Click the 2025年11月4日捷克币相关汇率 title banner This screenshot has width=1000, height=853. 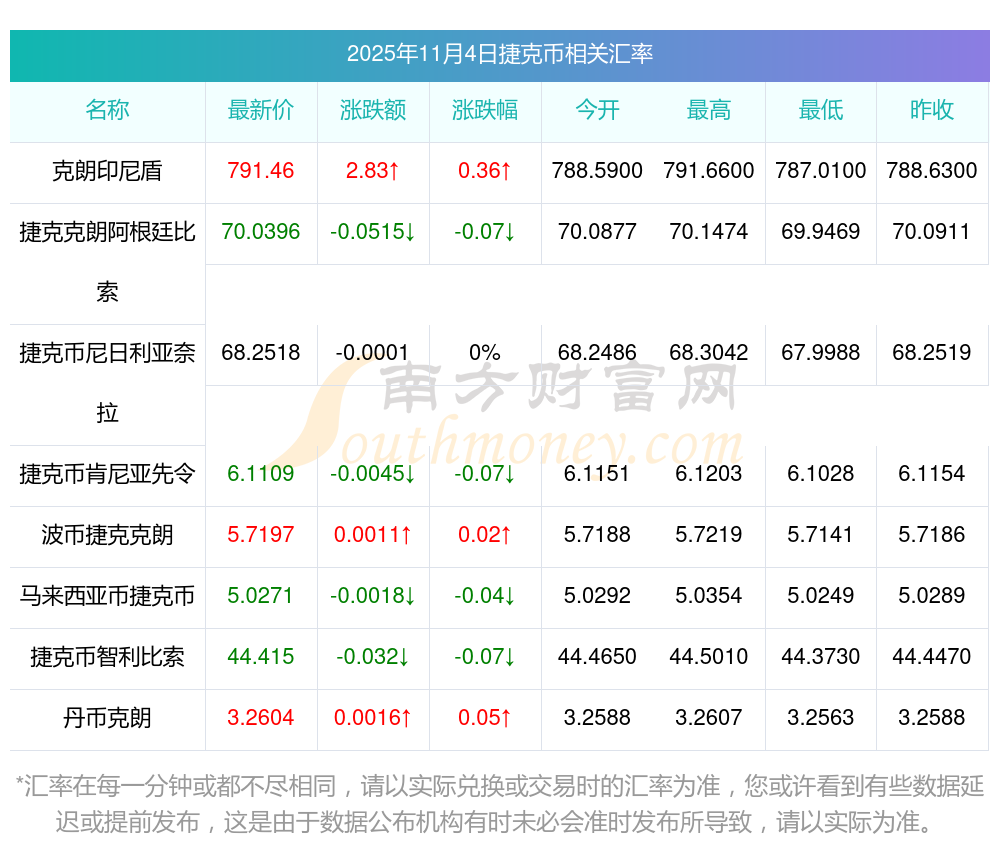click(499, 54)
